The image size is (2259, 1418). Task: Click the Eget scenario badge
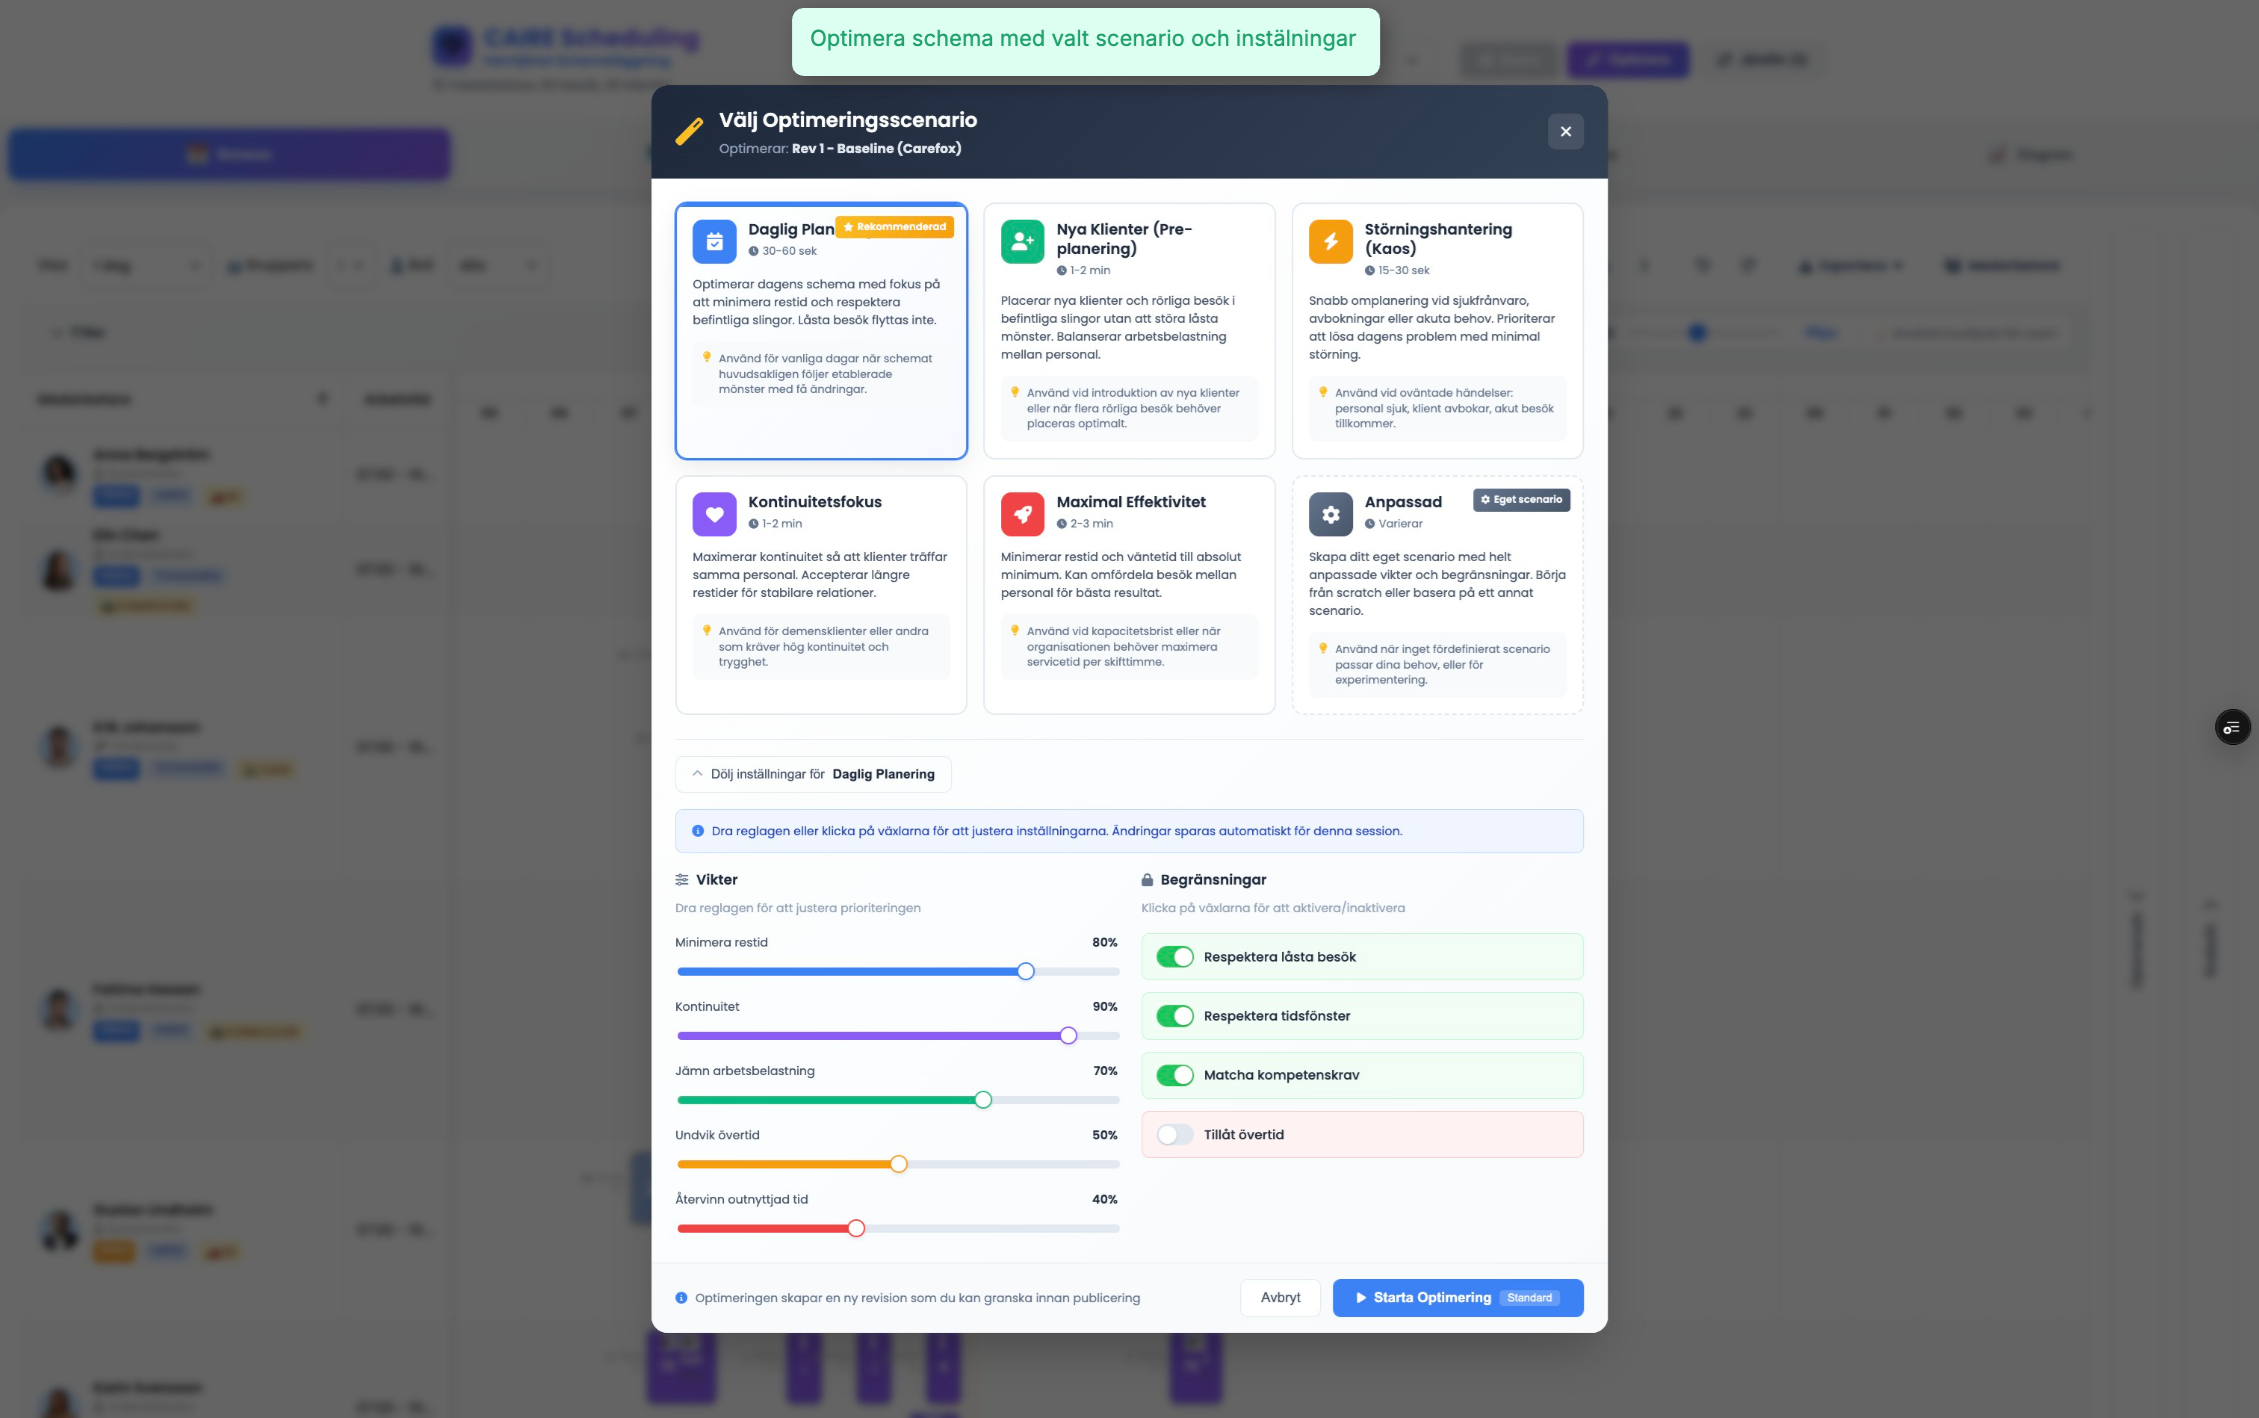(x=1521, y=500)
